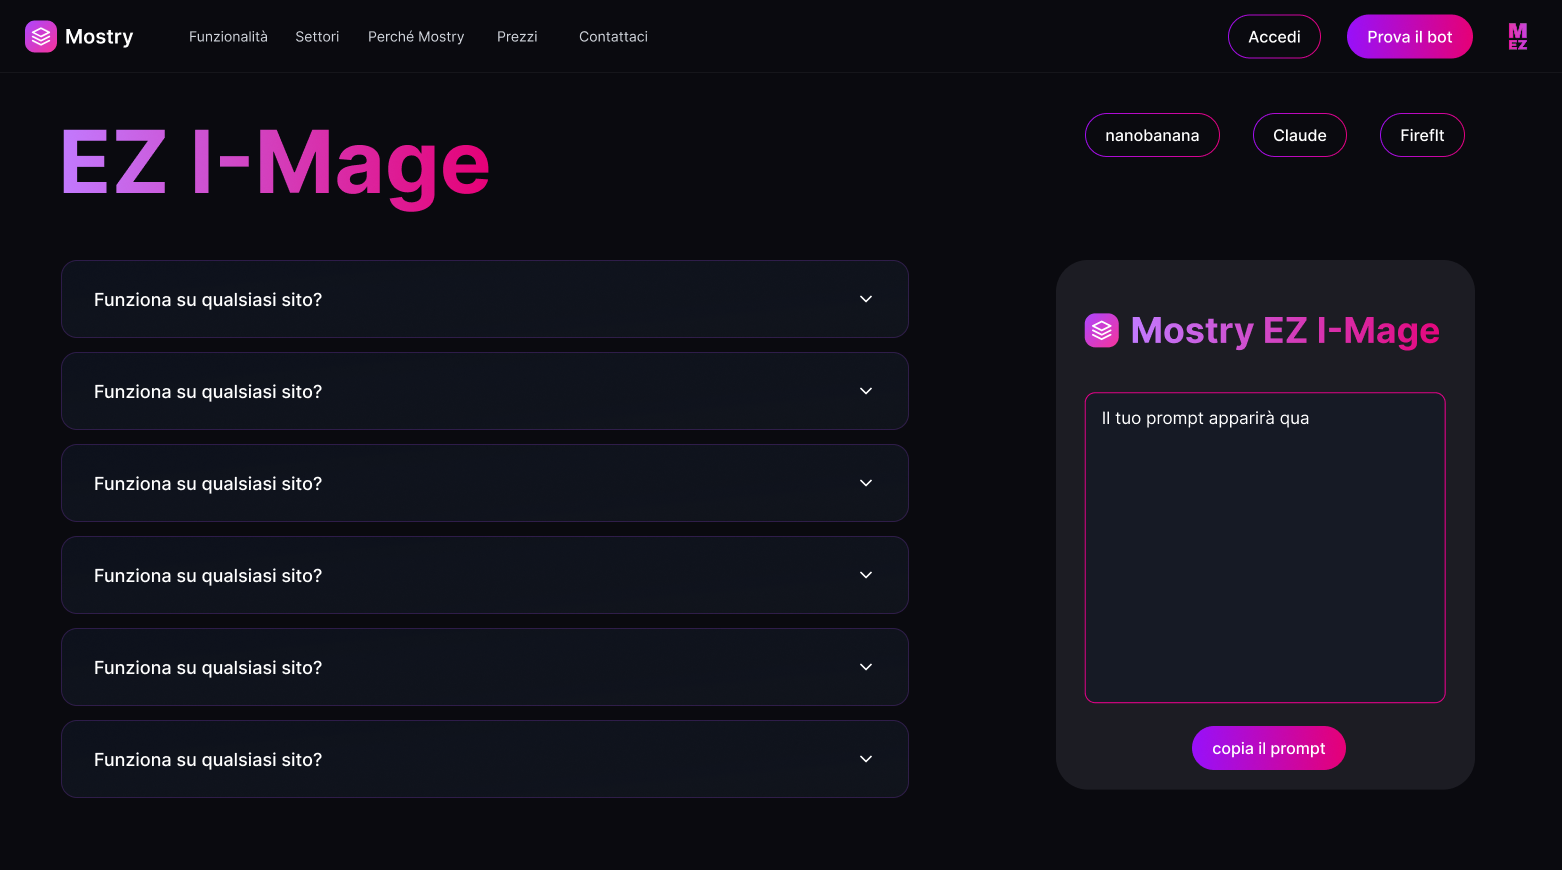Screen dimensions: 1562x870
Task: Toggle the fourth FAQ row's chevron
Action: (866, 575)
